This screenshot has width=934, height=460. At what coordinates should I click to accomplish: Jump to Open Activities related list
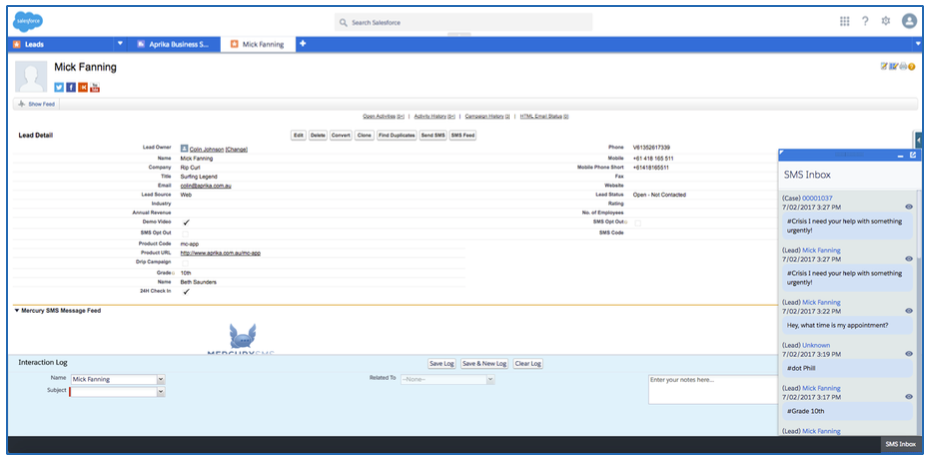pyautogui.click(x=384, y=116)
